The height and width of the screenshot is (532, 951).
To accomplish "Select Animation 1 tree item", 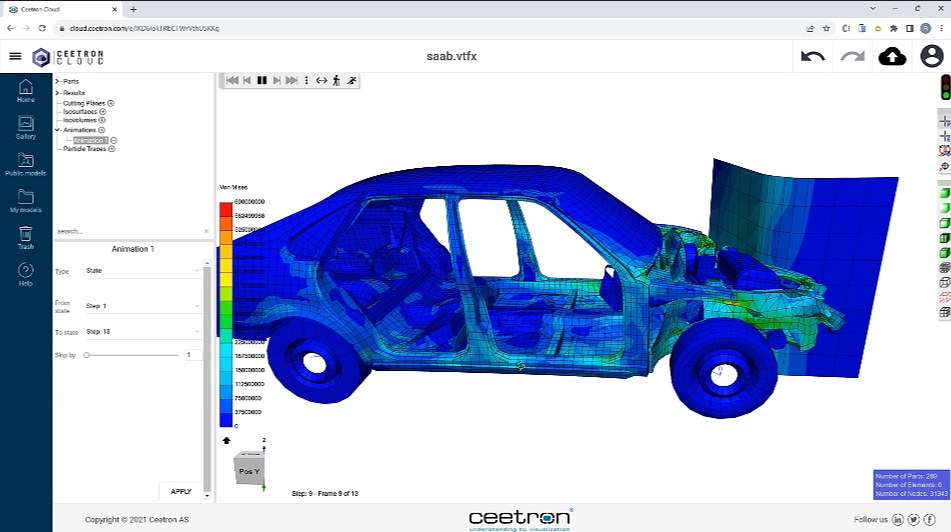I will coord(90,141).
